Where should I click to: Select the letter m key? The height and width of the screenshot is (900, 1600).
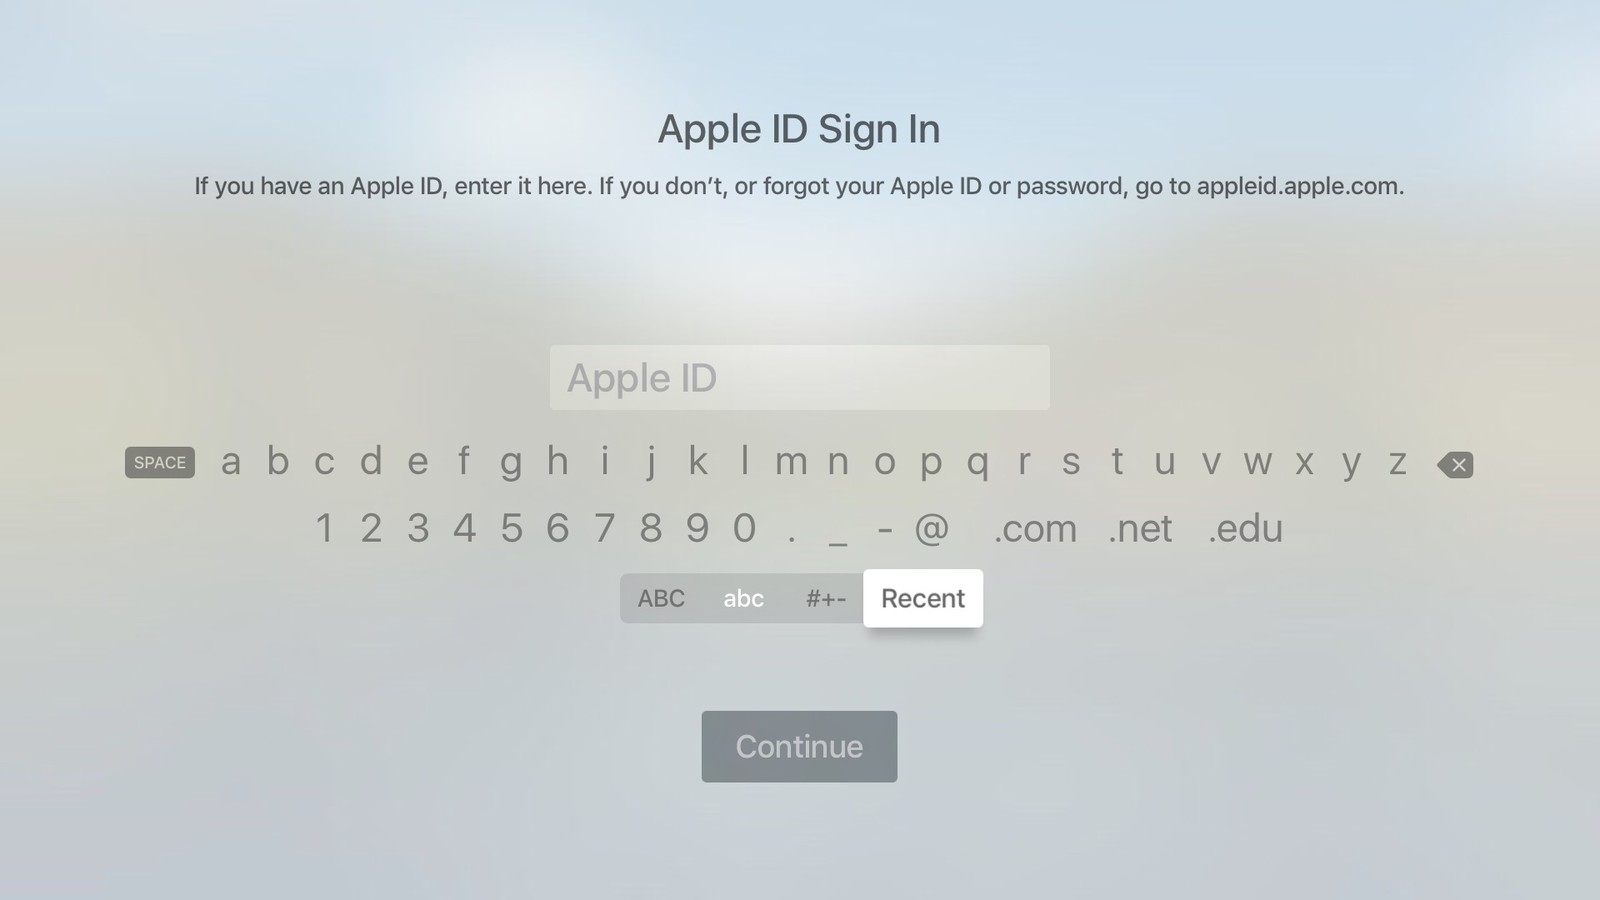791,462
